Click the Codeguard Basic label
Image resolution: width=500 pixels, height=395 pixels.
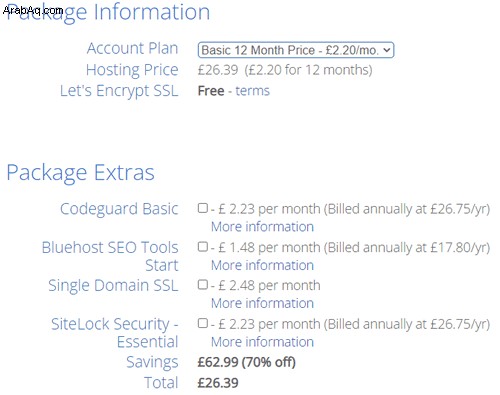coord(119,209)
